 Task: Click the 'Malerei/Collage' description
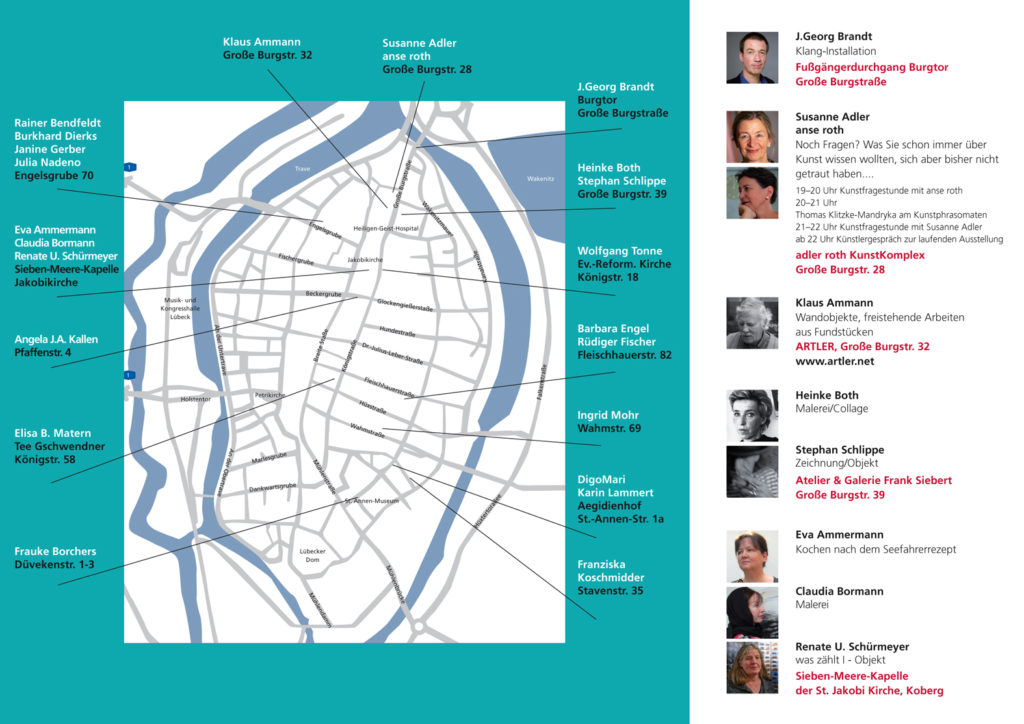point(831,408)
